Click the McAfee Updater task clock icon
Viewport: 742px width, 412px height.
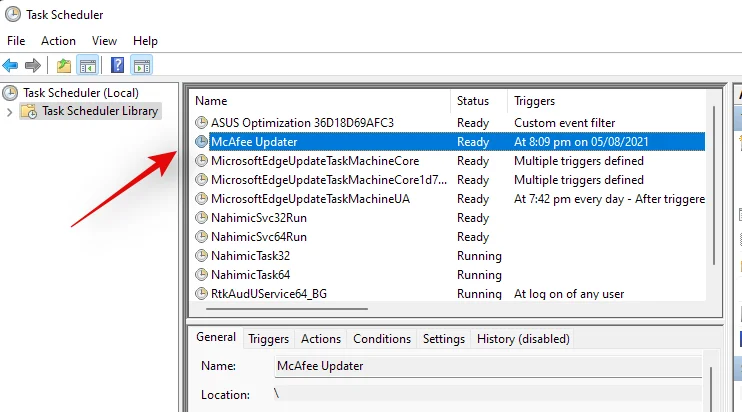click(201, 141)
